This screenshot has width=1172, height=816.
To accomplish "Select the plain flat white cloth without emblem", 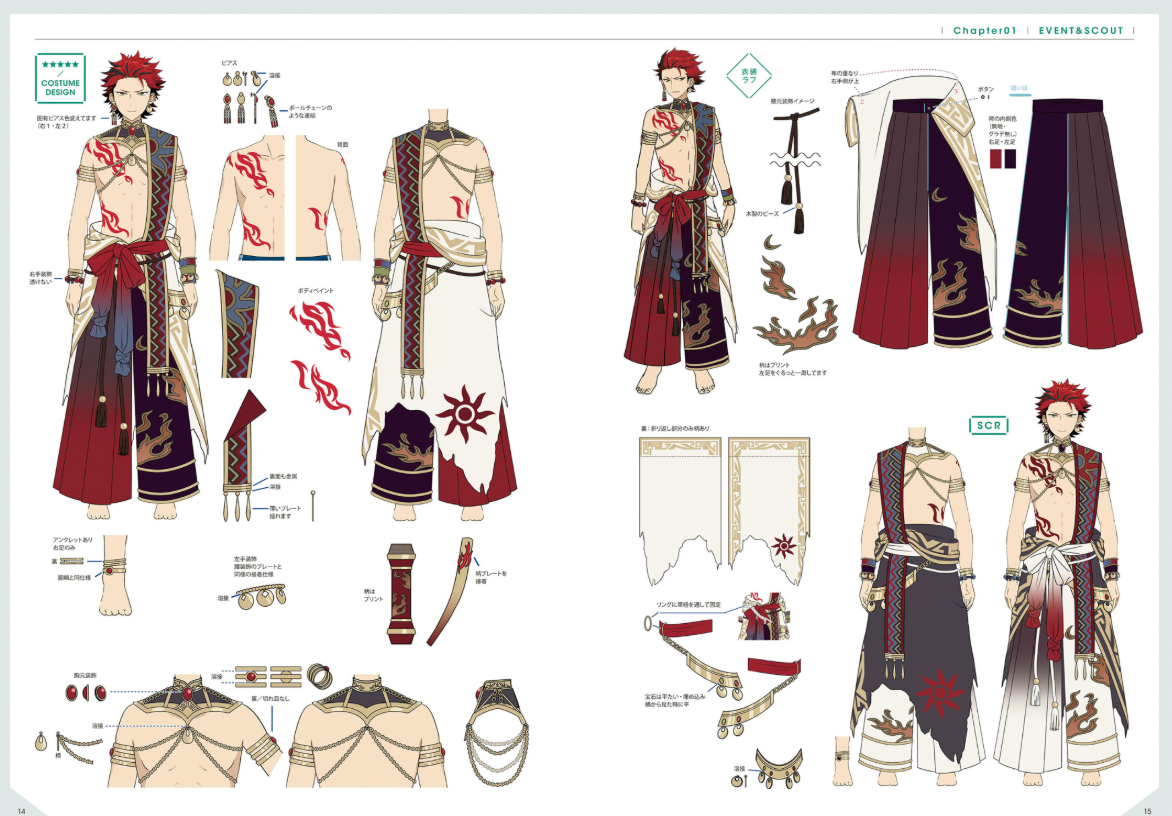I will pos(680,510).
